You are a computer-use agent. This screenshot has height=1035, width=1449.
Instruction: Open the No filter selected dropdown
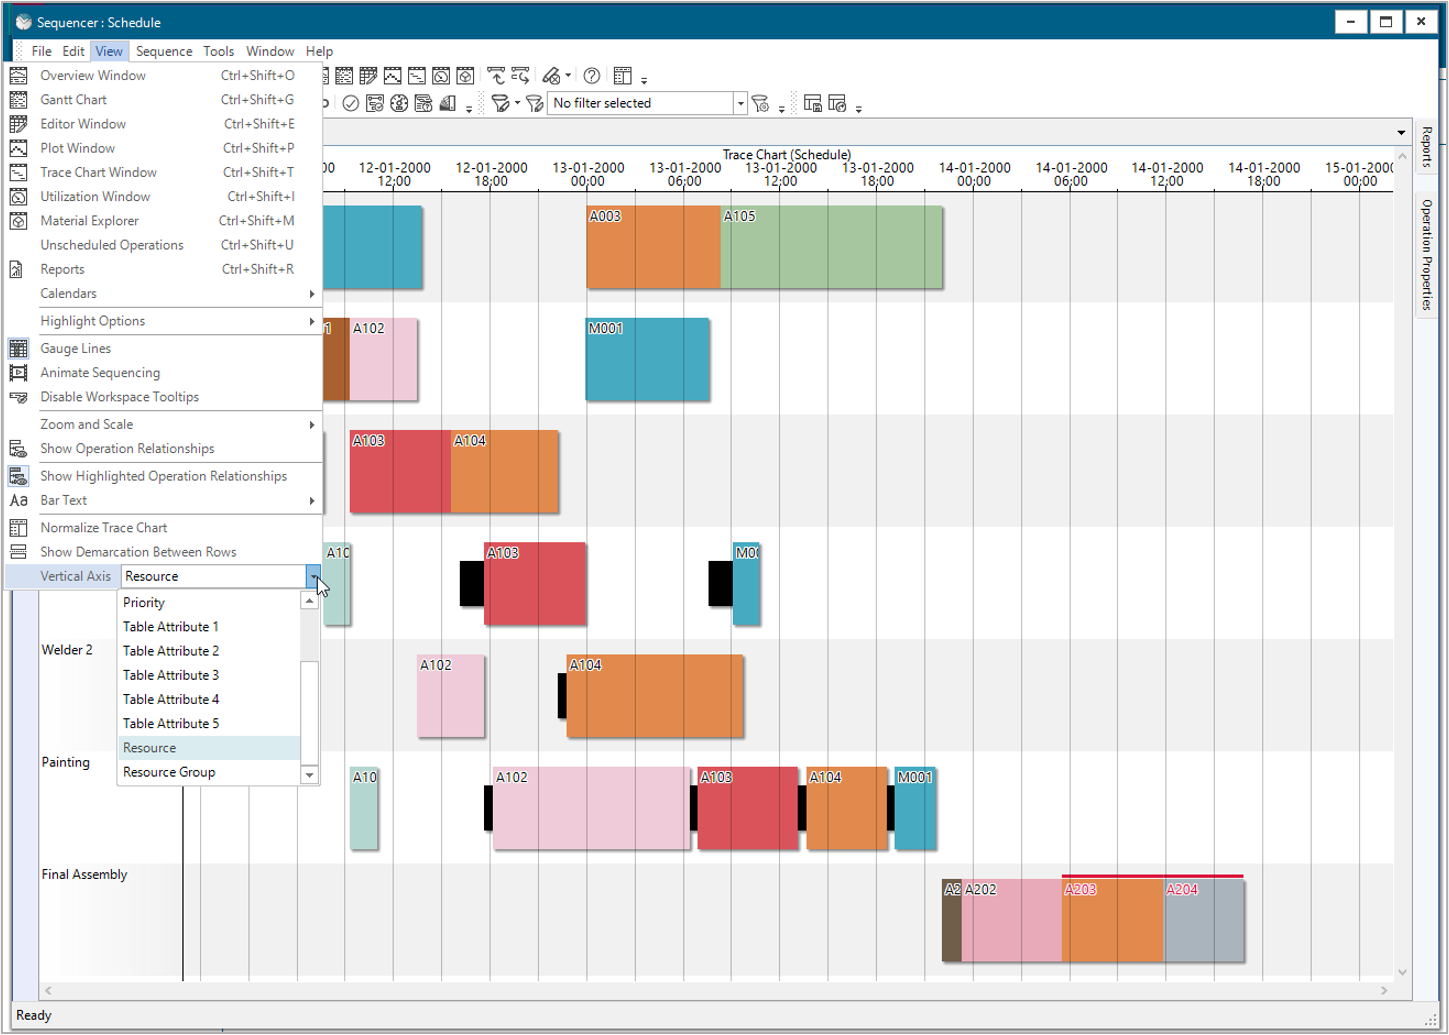[x=739, y=102]
